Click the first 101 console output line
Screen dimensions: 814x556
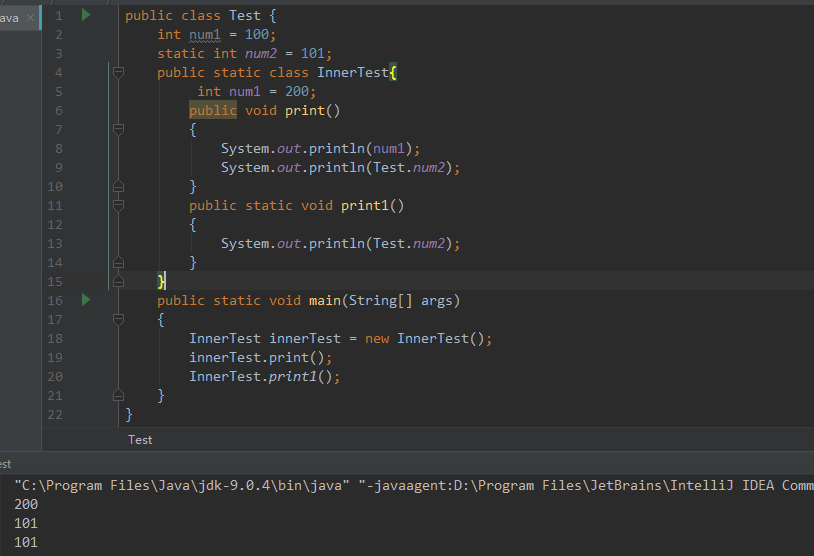point(26,523)
